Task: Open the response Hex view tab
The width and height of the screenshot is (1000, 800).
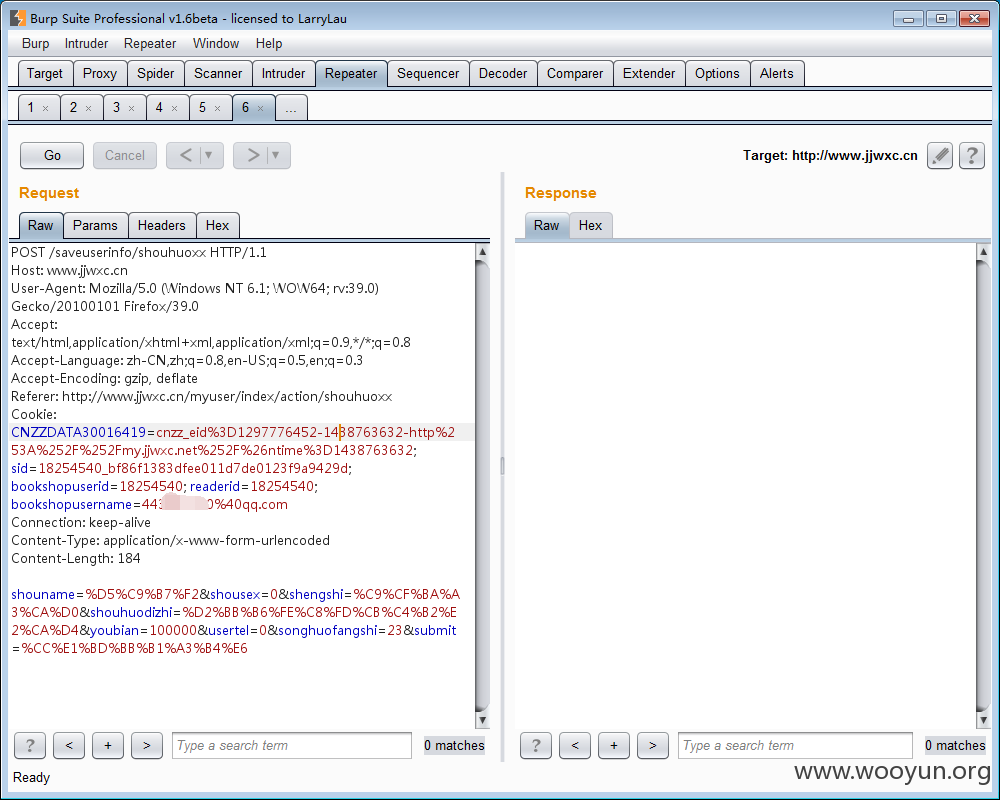Action: click(591, 225)
